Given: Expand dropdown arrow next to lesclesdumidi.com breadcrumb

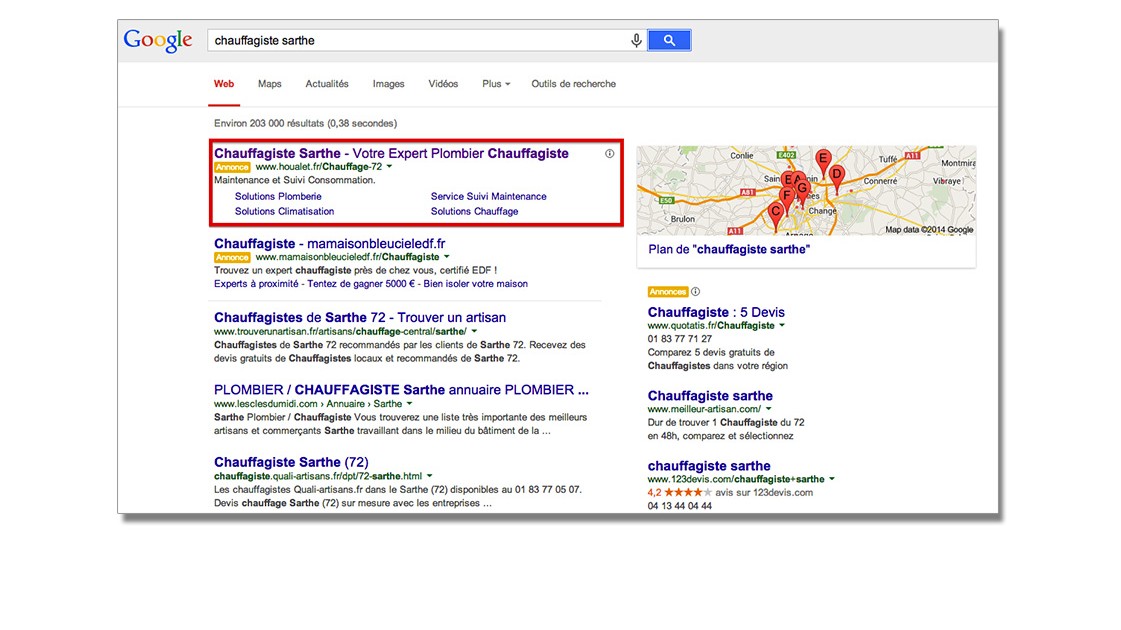Looking at the screenshot, I should click(410, 404).
